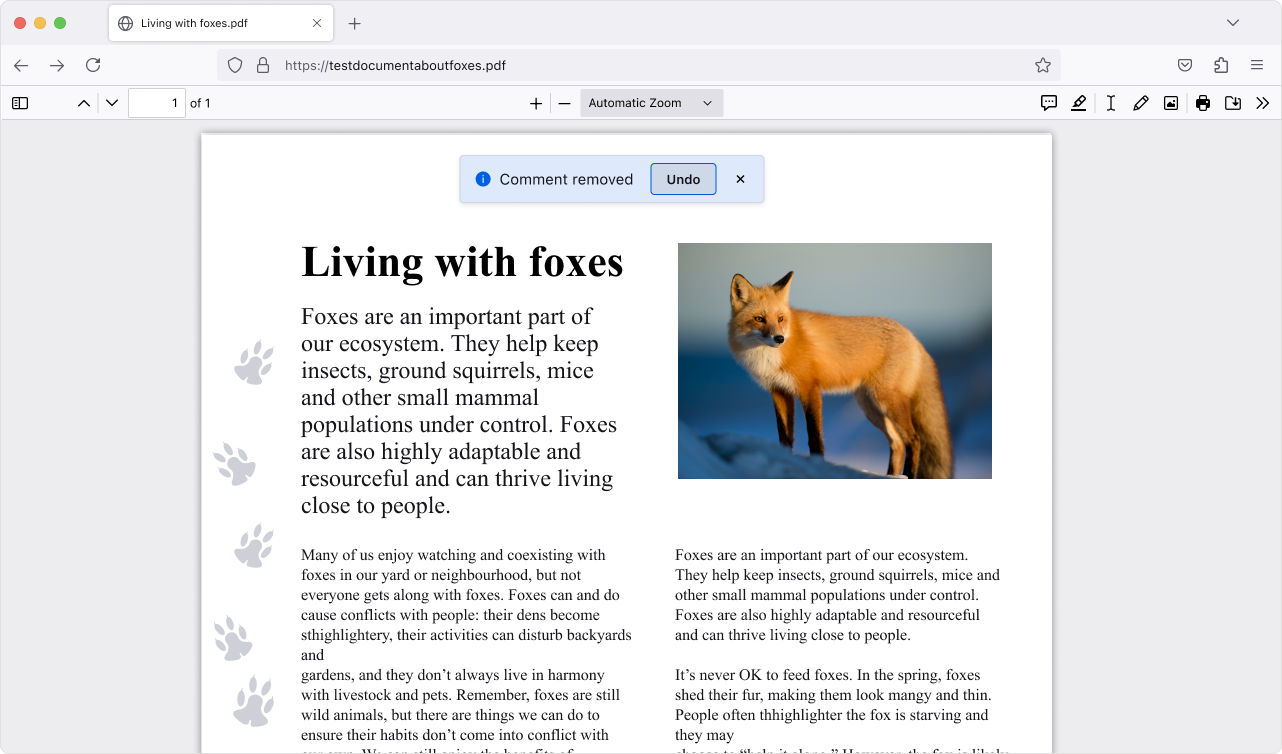Expand the PDF tools overflow menu
Image resolution: width=1282 pixels, height=754 pixels.
click(1262, 103)
